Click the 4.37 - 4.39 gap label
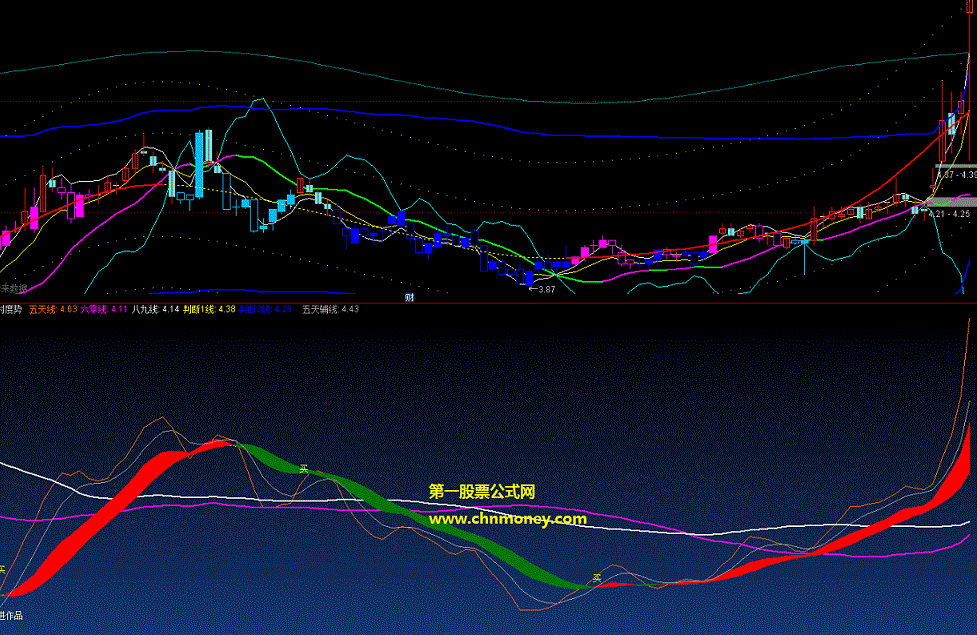Screen dimensions: 977x635 [956, 175]
